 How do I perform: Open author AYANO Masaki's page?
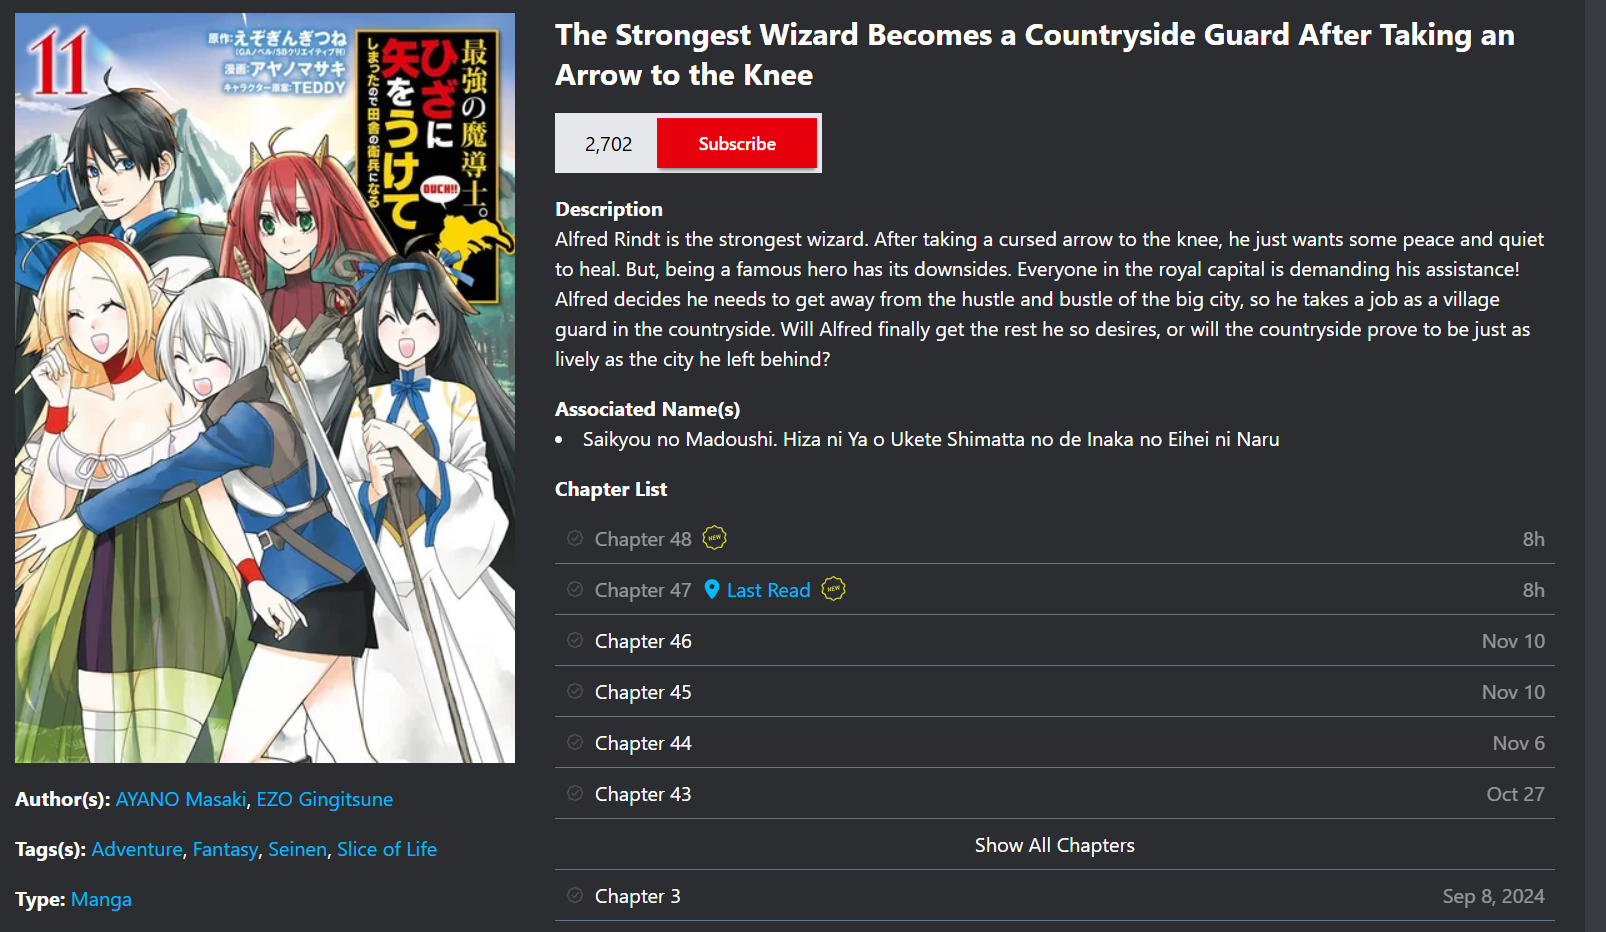coord(181,799)
